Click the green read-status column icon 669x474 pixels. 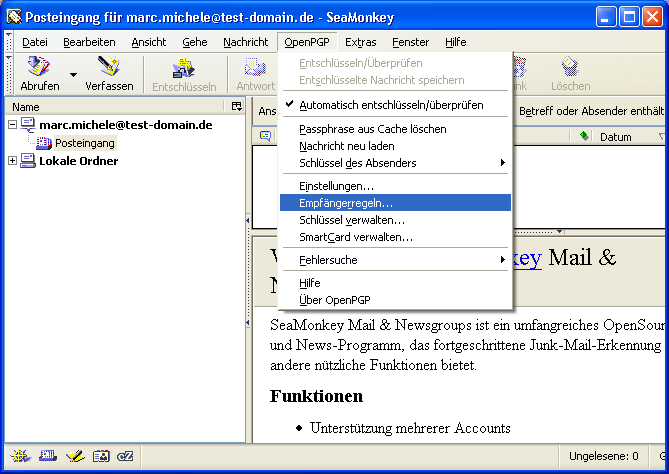pos(585,136)
